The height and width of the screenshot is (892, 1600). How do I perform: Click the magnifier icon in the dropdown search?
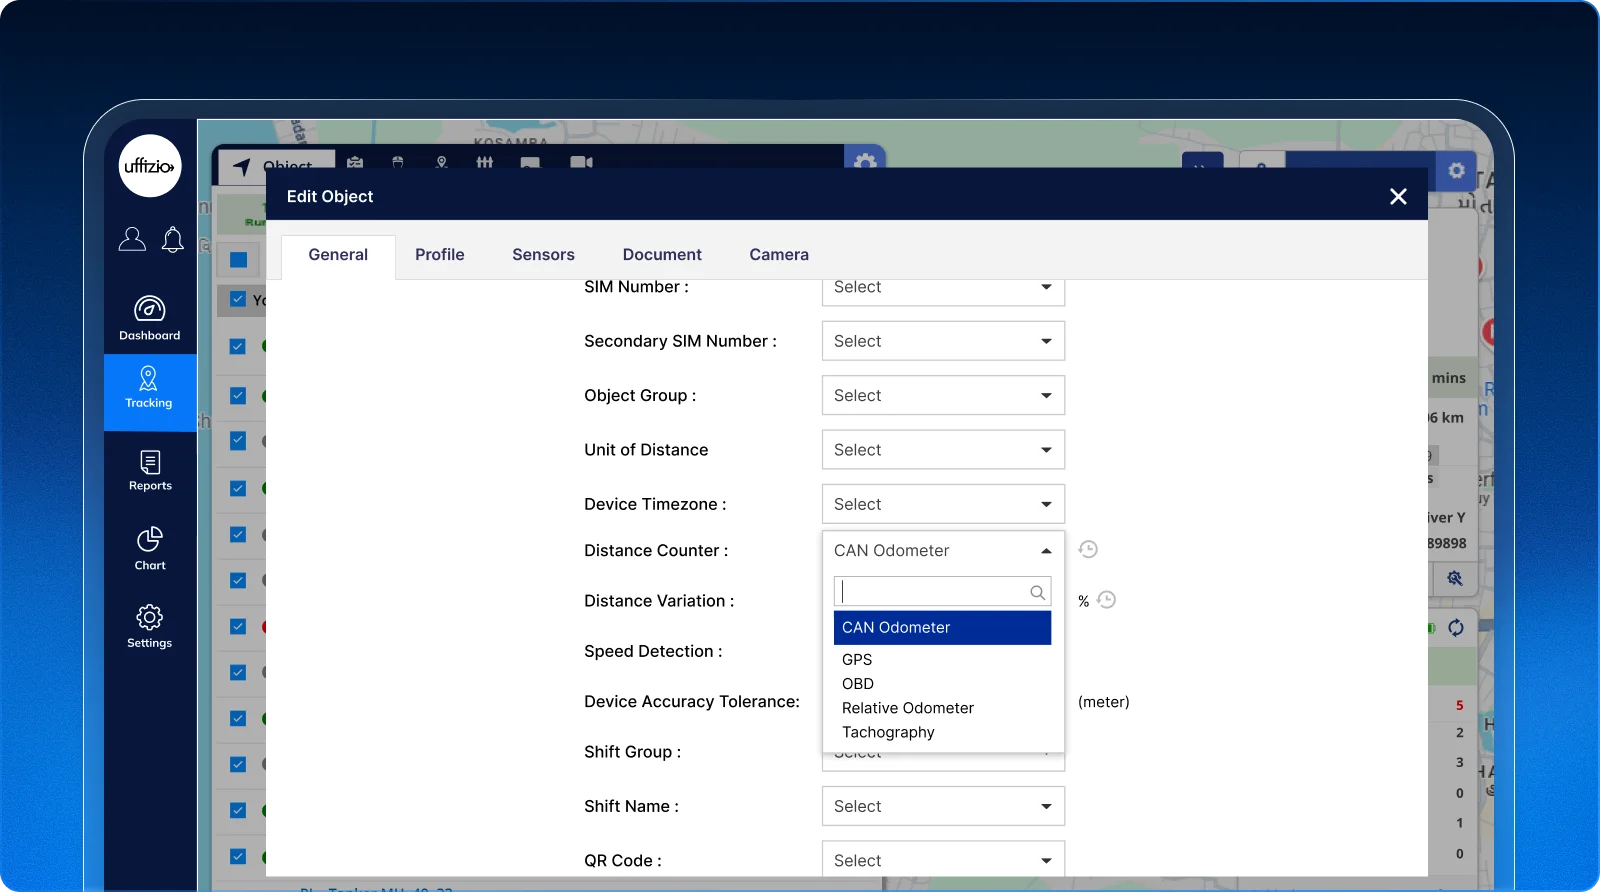1038,592
